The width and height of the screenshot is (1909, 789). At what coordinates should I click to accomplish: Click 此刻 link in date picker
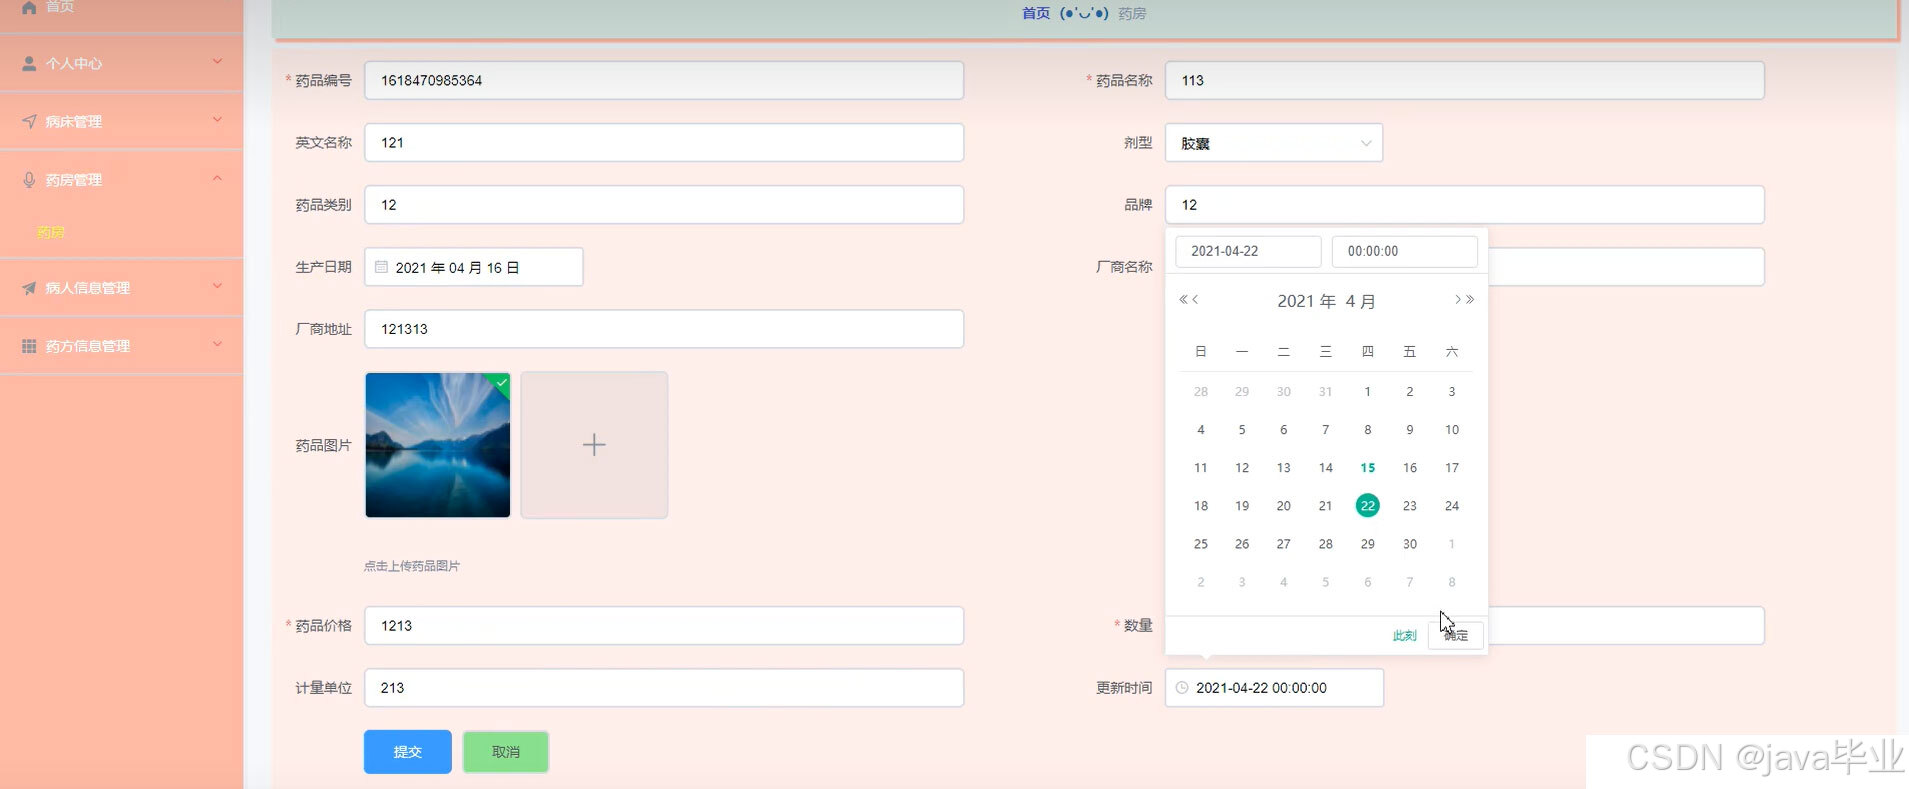pos(1404,635)
